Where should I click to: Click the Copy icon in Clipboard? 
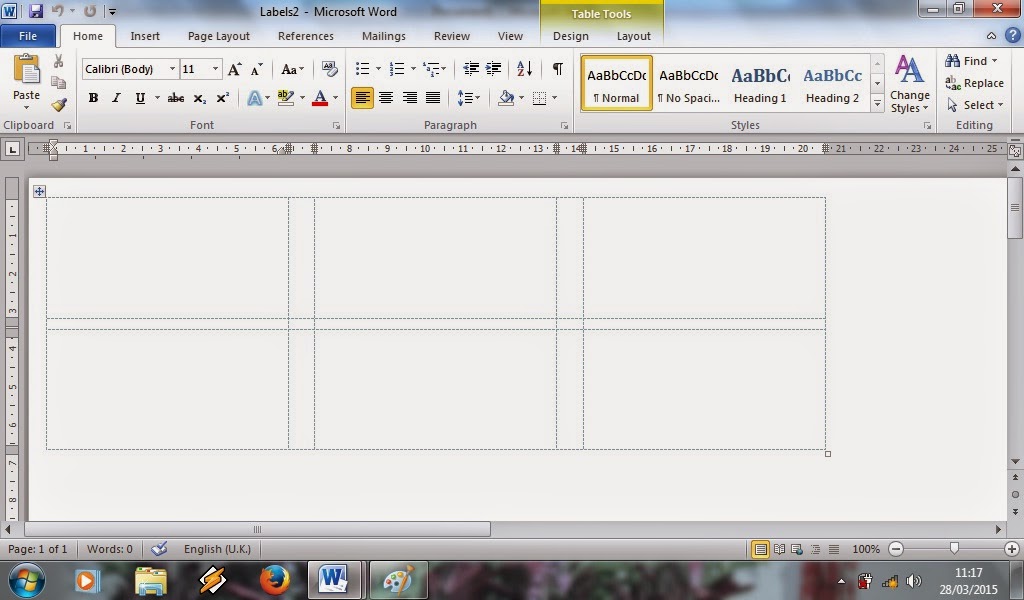pyautogui.click(x=58, y=83)
